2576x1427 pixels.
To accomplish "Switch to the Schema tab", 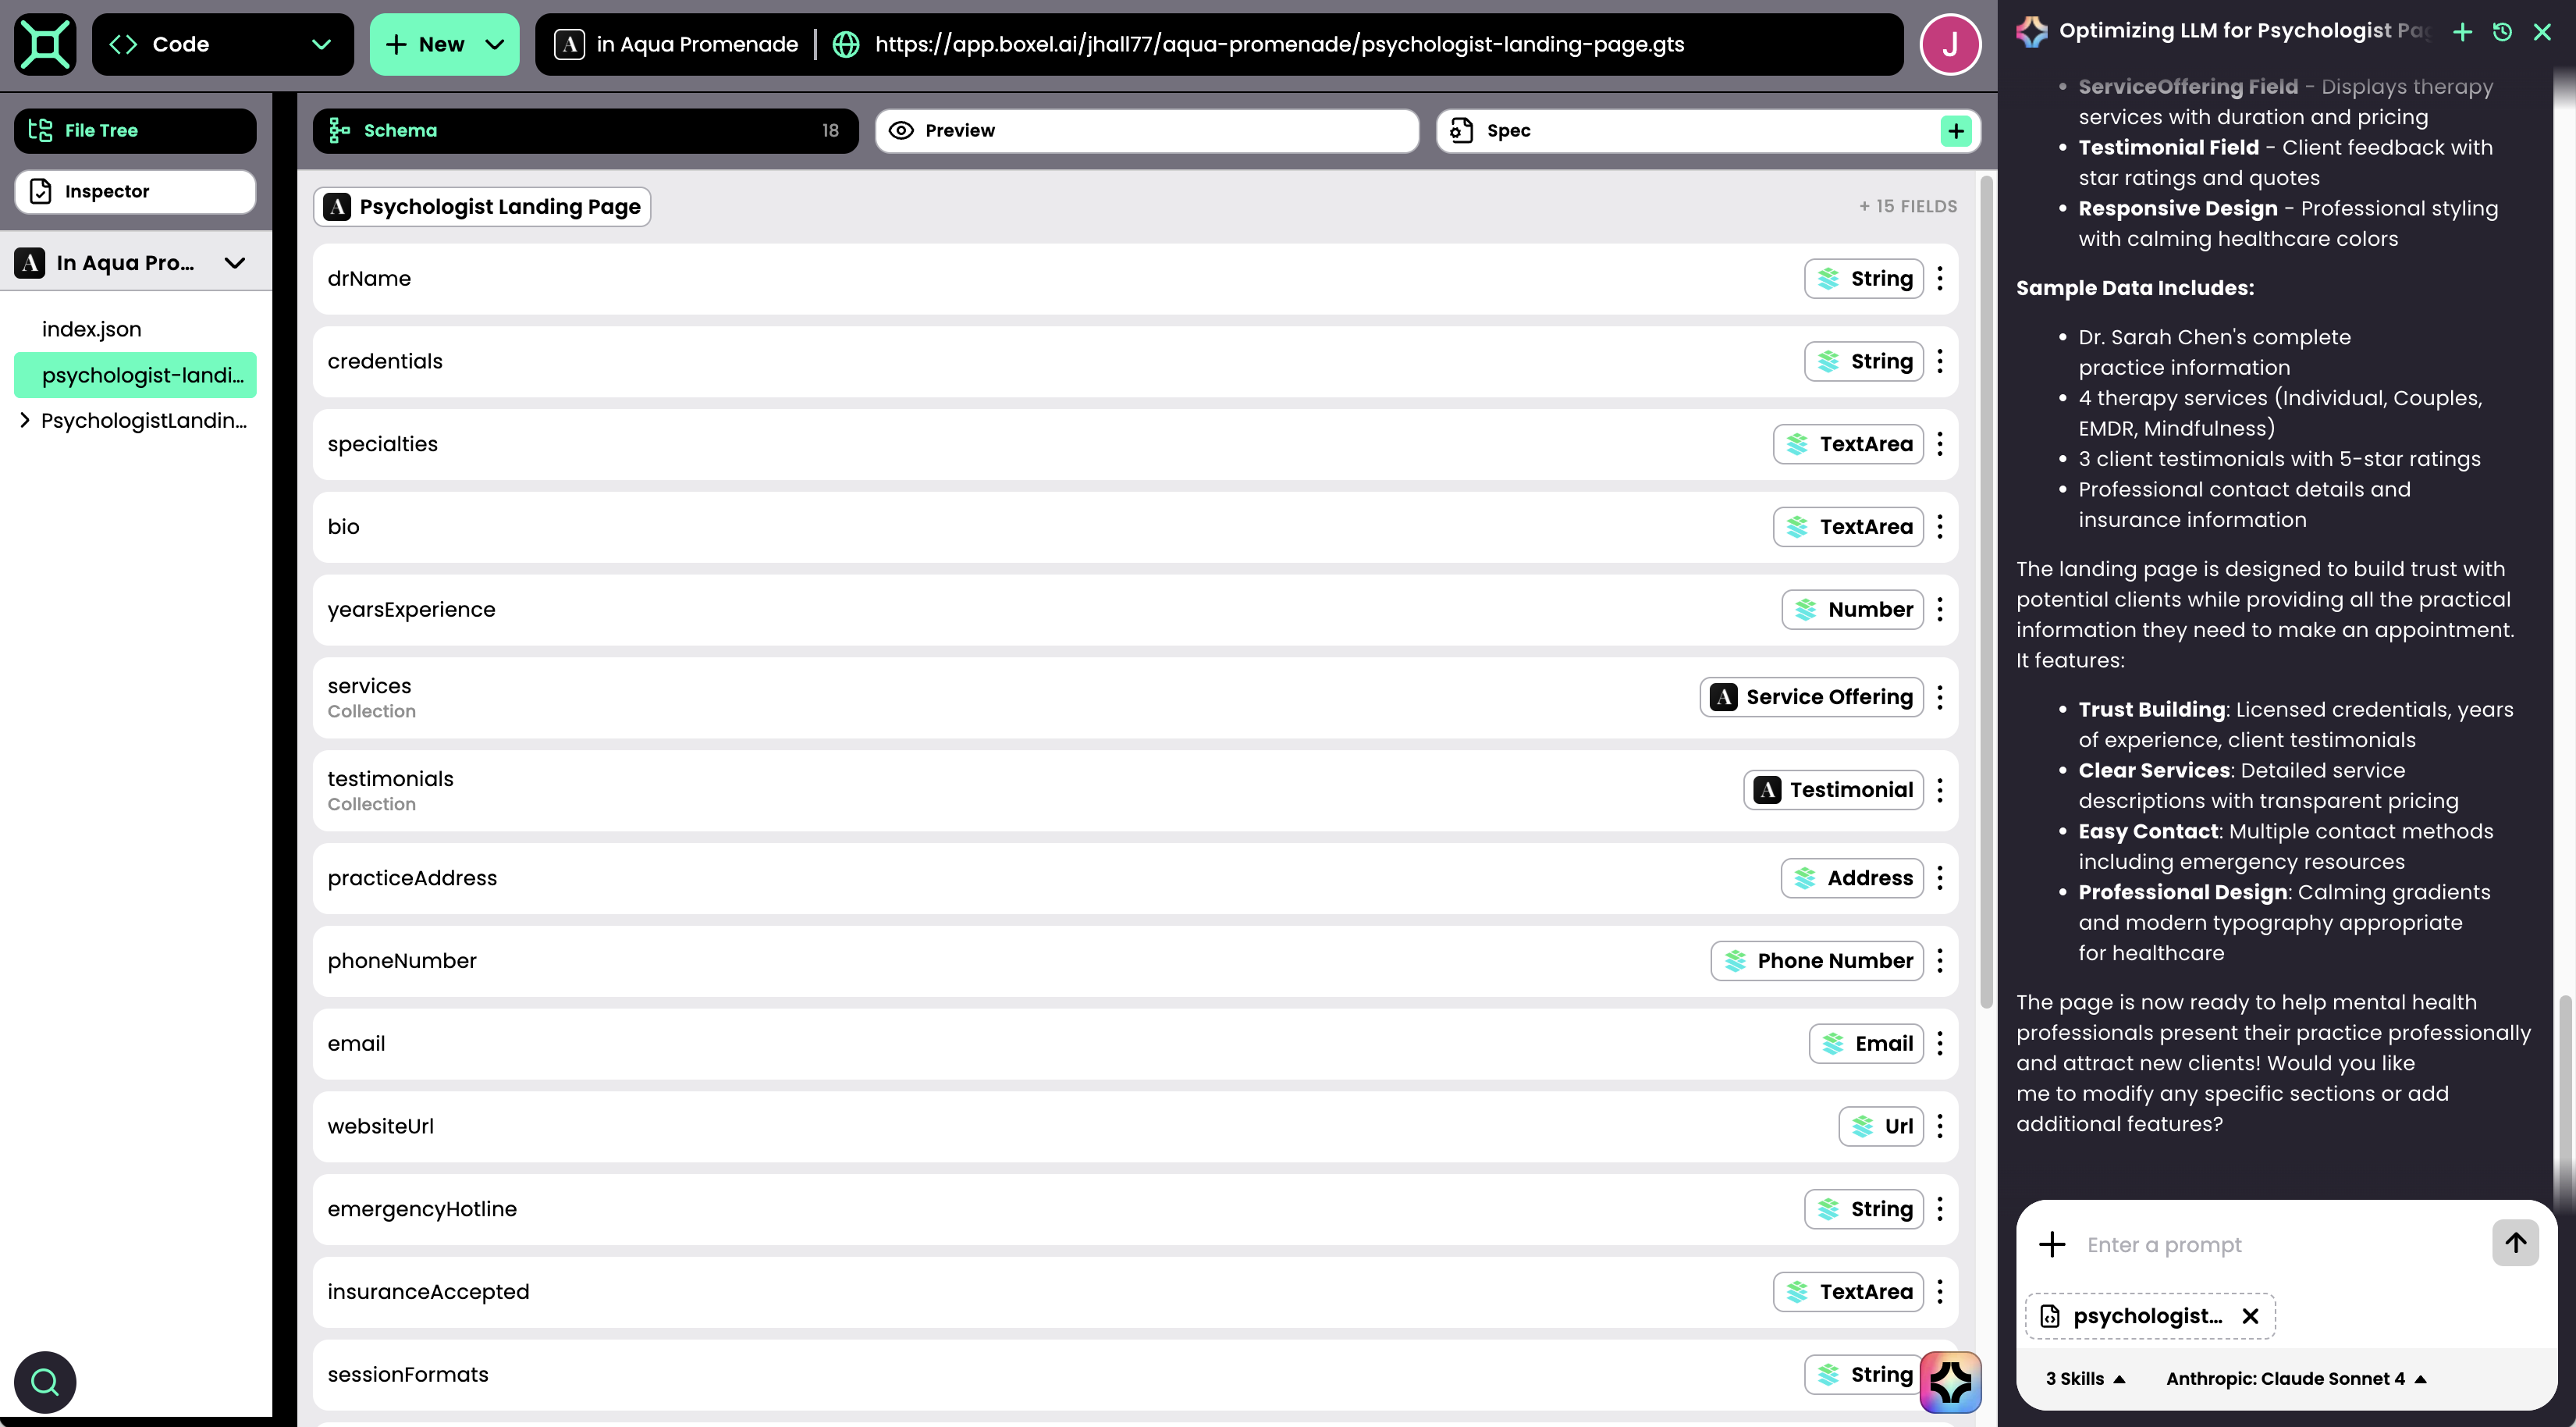I will [585, 130].
